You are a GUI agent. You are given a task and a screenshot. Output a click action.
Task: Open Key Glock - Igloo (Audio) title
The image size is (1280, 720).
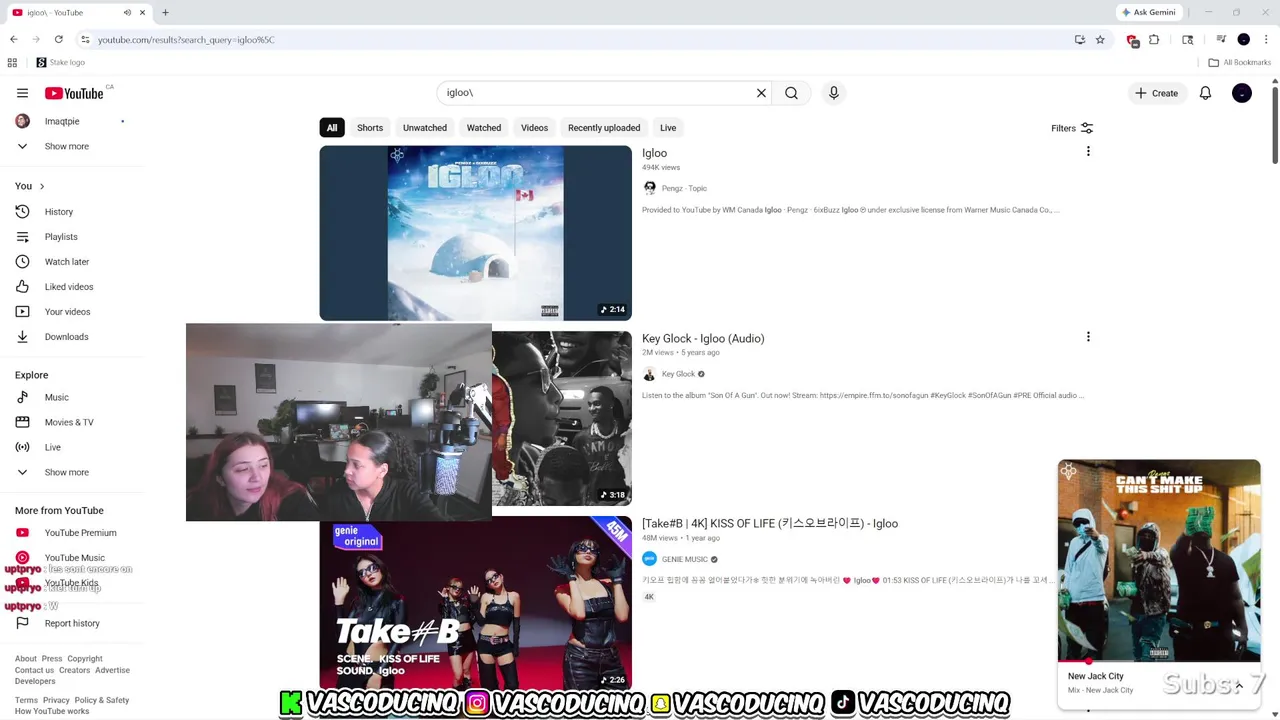tap(703, 338)
